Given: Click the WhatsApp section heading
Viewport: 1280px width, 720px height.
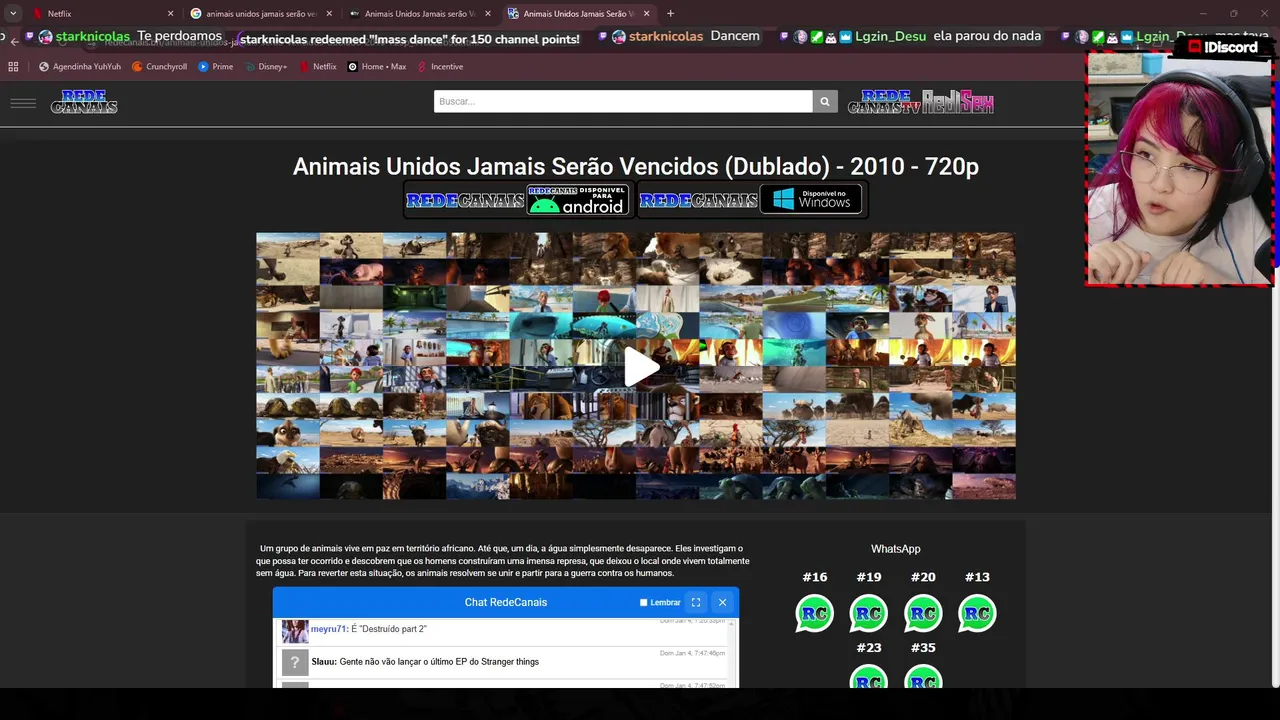Looking at the screenshot, I should pos(895,549).
